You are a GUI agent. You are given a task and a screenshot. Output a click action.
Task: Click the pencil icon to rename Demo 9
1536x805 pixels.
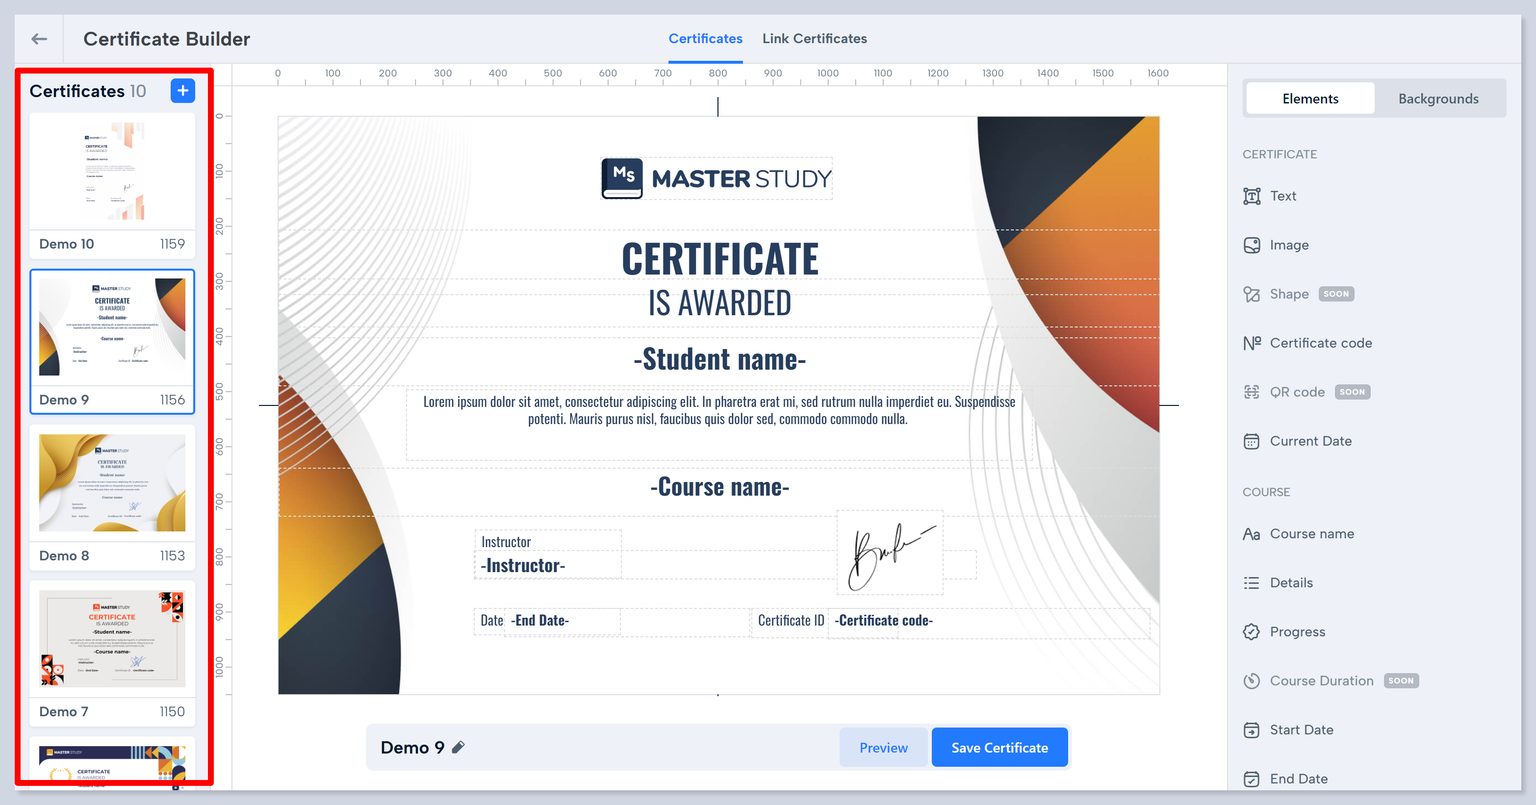pos(458,748)
